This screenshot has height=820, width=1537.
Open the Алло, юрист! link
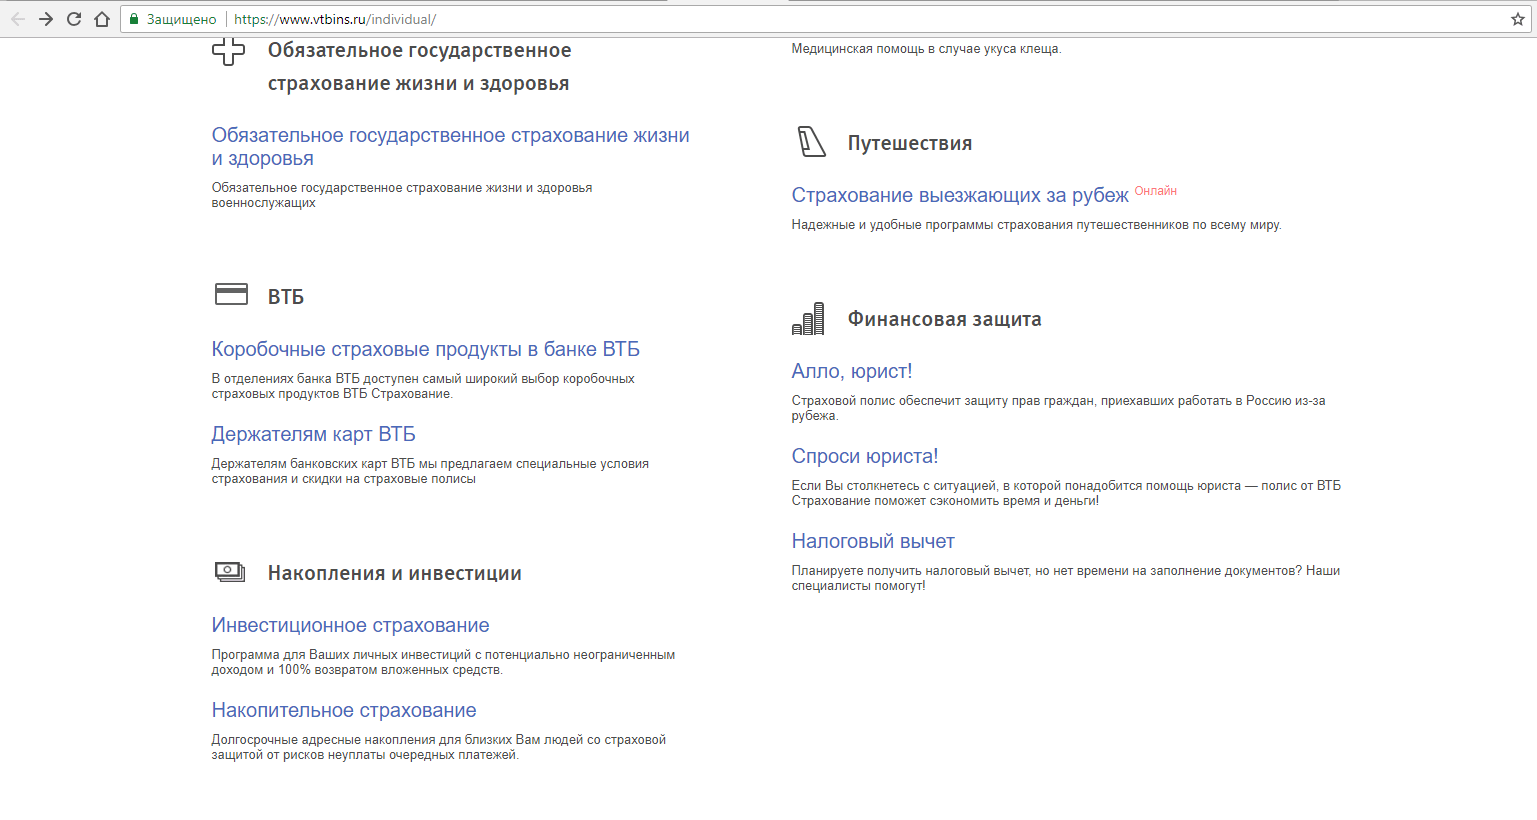pyautogui.click(x=851, y=371)
